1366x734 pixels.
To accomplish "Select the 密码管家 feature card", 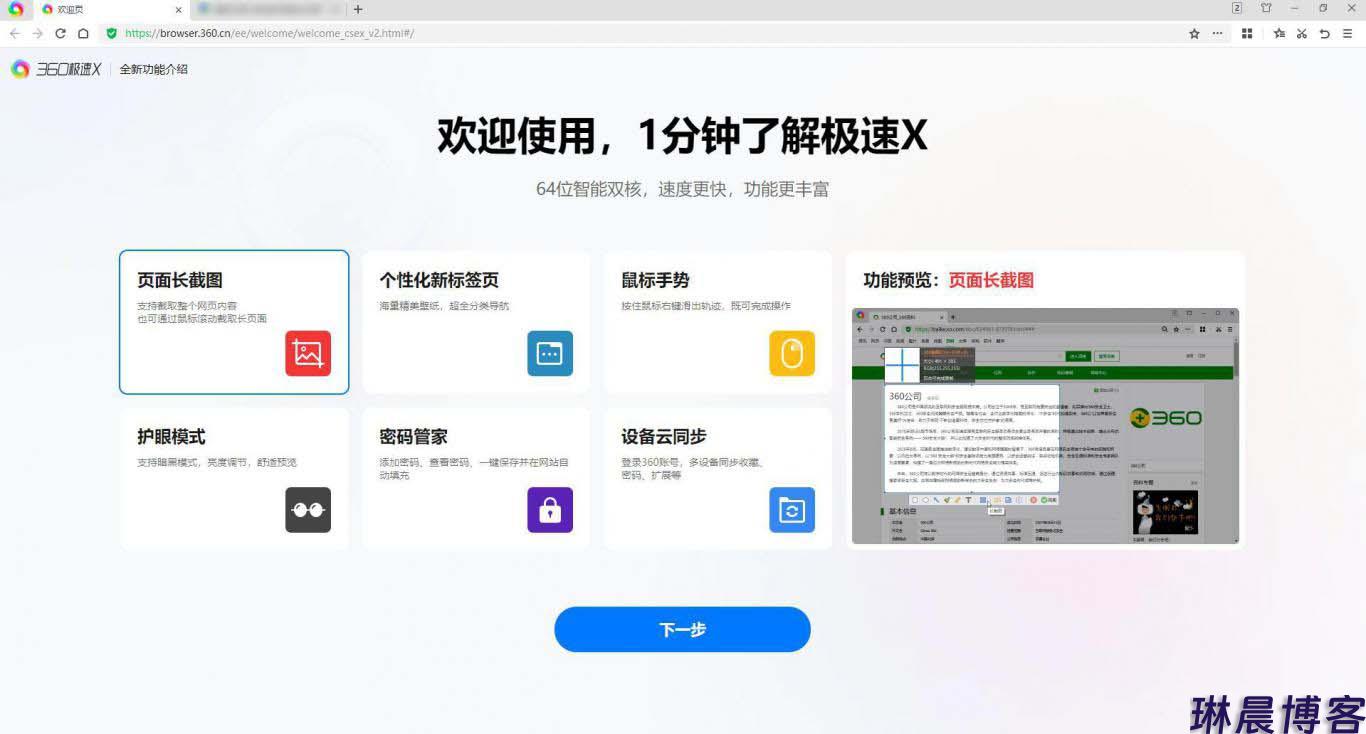I will (476, 478).
